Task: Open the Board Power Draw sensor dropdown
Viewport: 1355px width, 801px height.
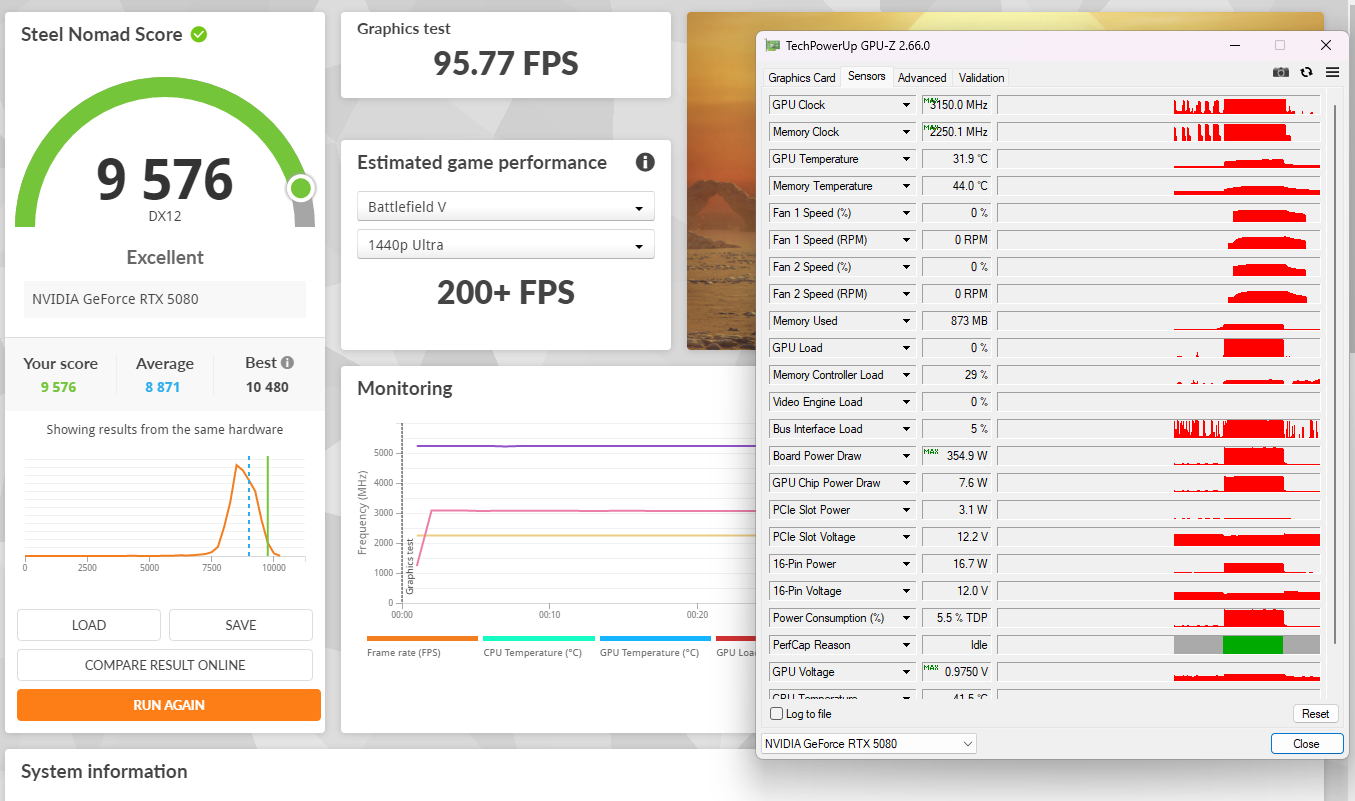Action: pos(907,456)
